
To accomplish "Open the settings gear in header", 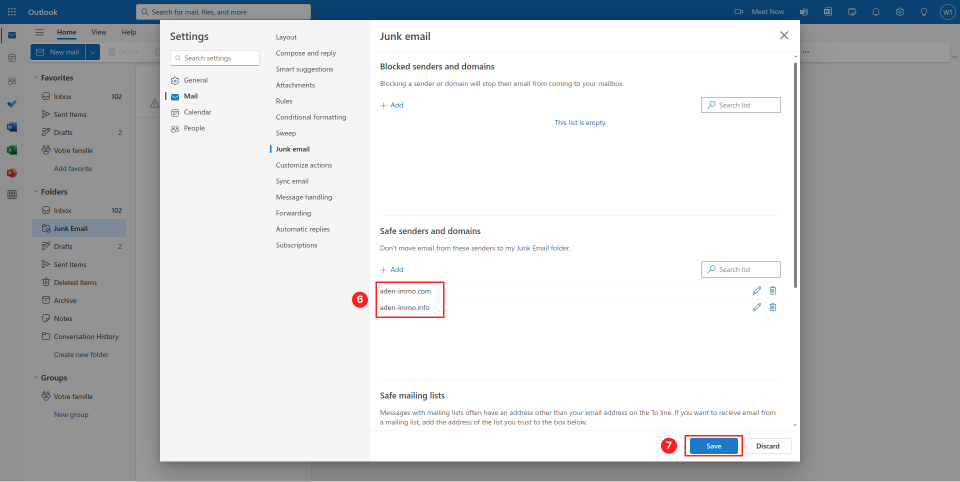I will [900, 12].
